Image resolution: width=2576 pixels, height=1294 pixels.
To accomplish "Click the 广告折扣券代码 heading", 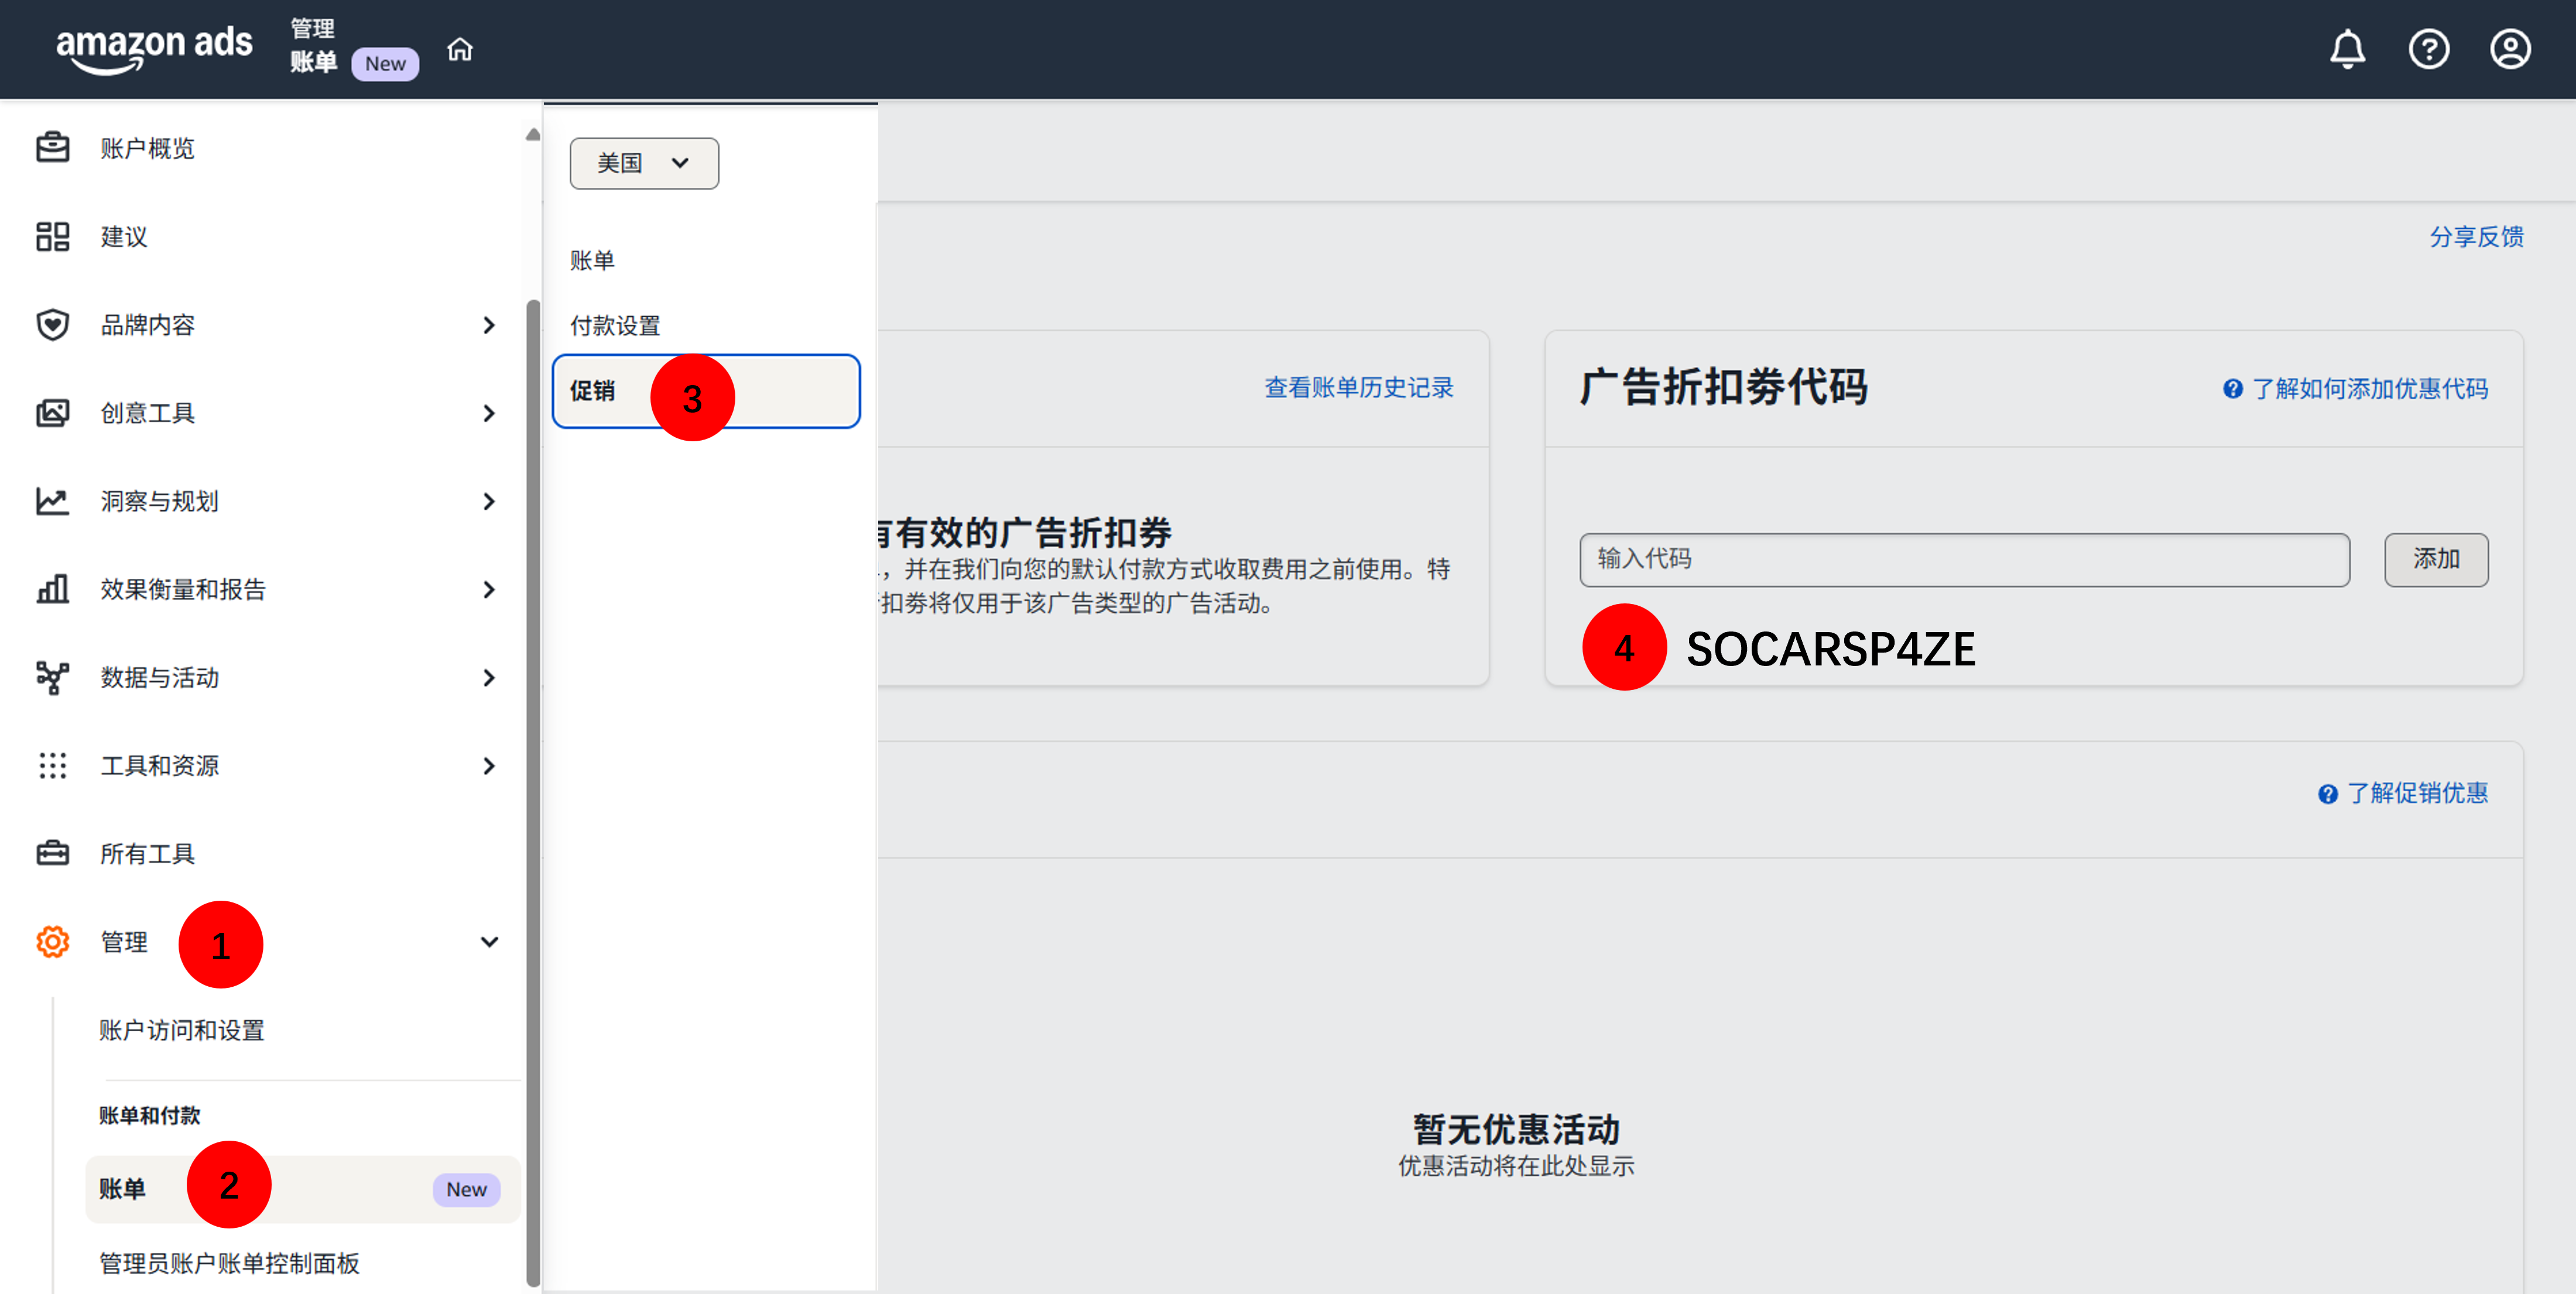I will pos(1724,388).
